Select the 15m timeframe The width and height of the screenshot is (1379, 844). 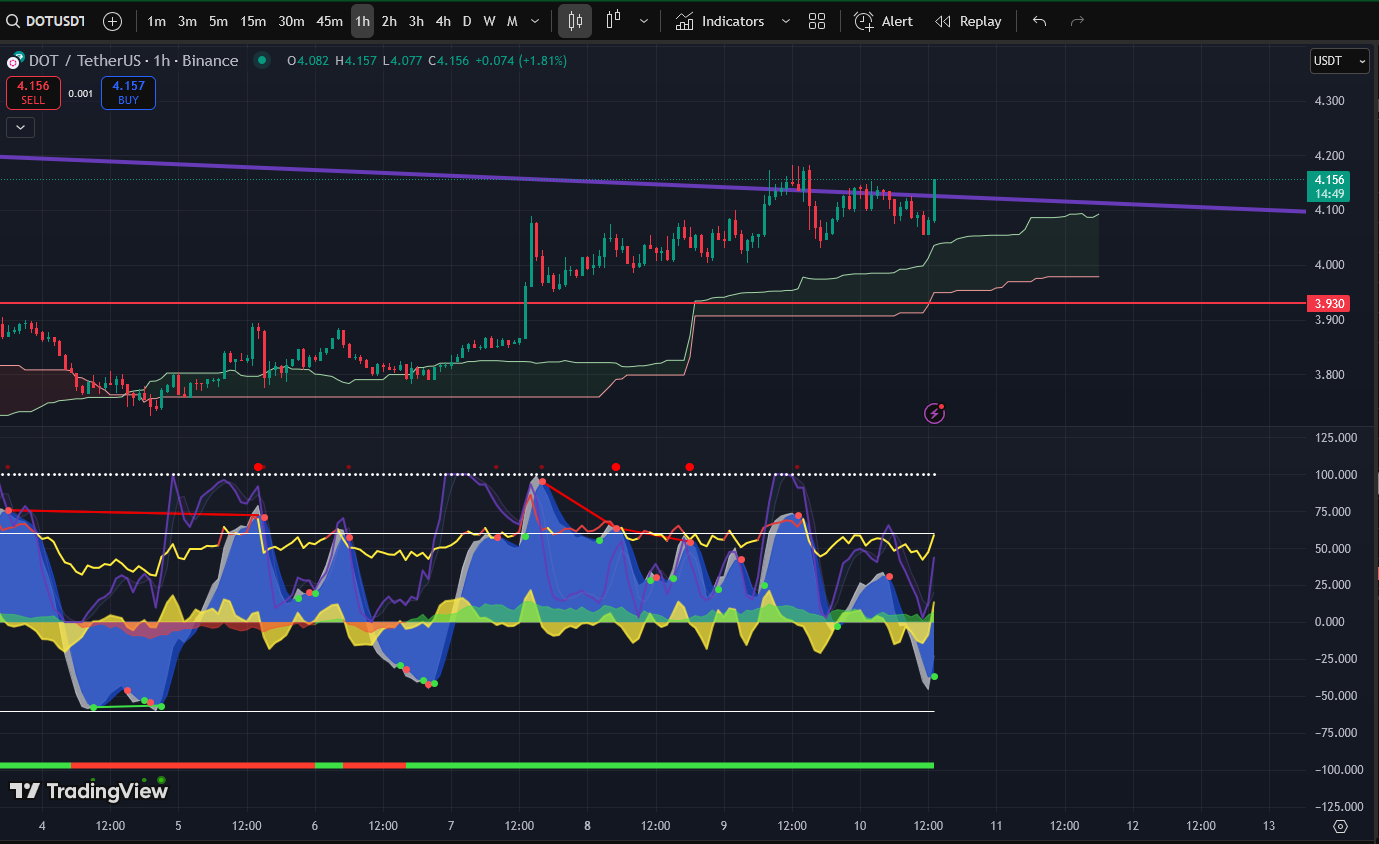click(253, 21)
